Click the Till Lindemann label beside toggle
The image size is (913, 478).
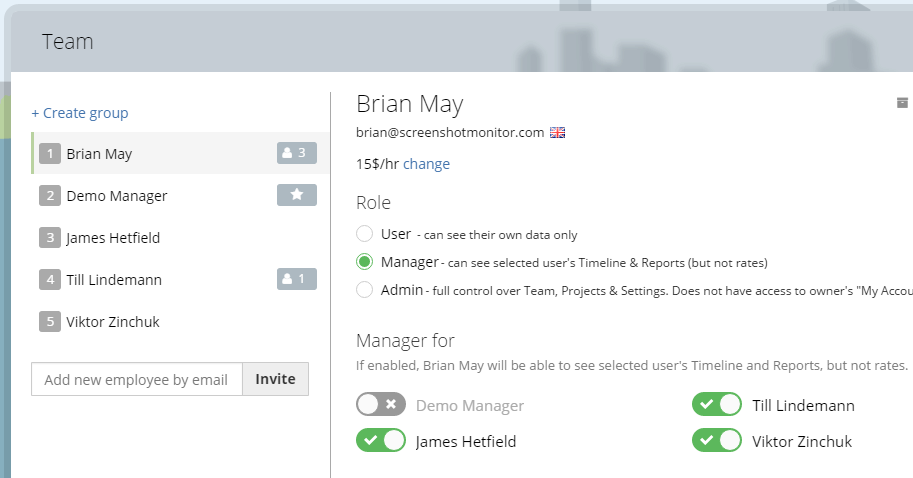click(804, 406)
